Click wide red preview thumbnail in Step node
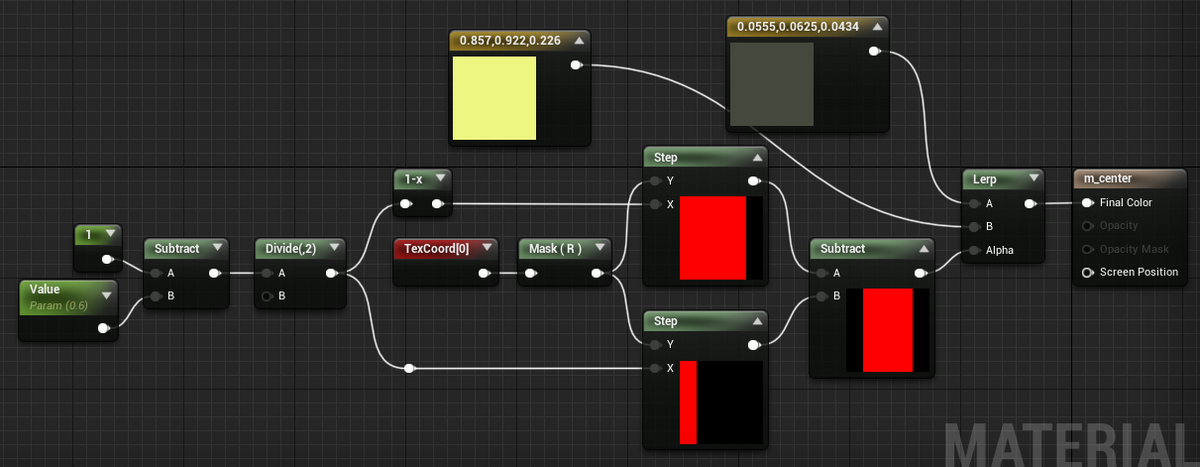 [721, 237]
